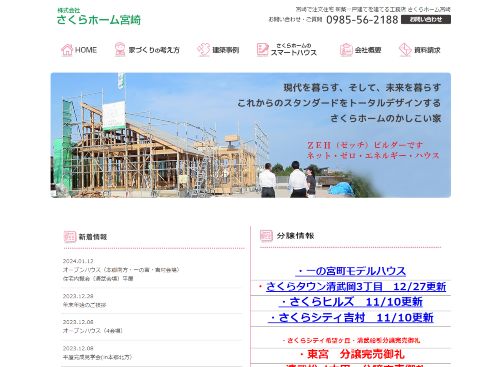The height and width of the screenshot is (367, 500).
Task: Open the 平屋完成見学会 news item
Action: coord(97,357)
